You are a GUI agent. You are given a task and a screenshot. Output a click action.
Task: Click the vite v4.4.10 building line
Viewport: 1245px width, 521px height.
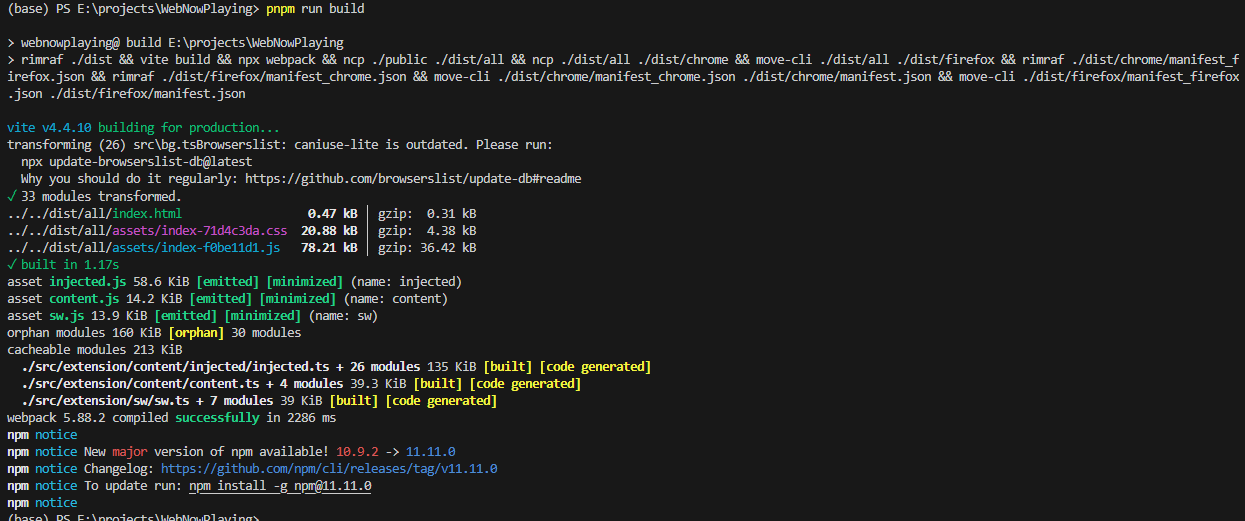point(144,128)
